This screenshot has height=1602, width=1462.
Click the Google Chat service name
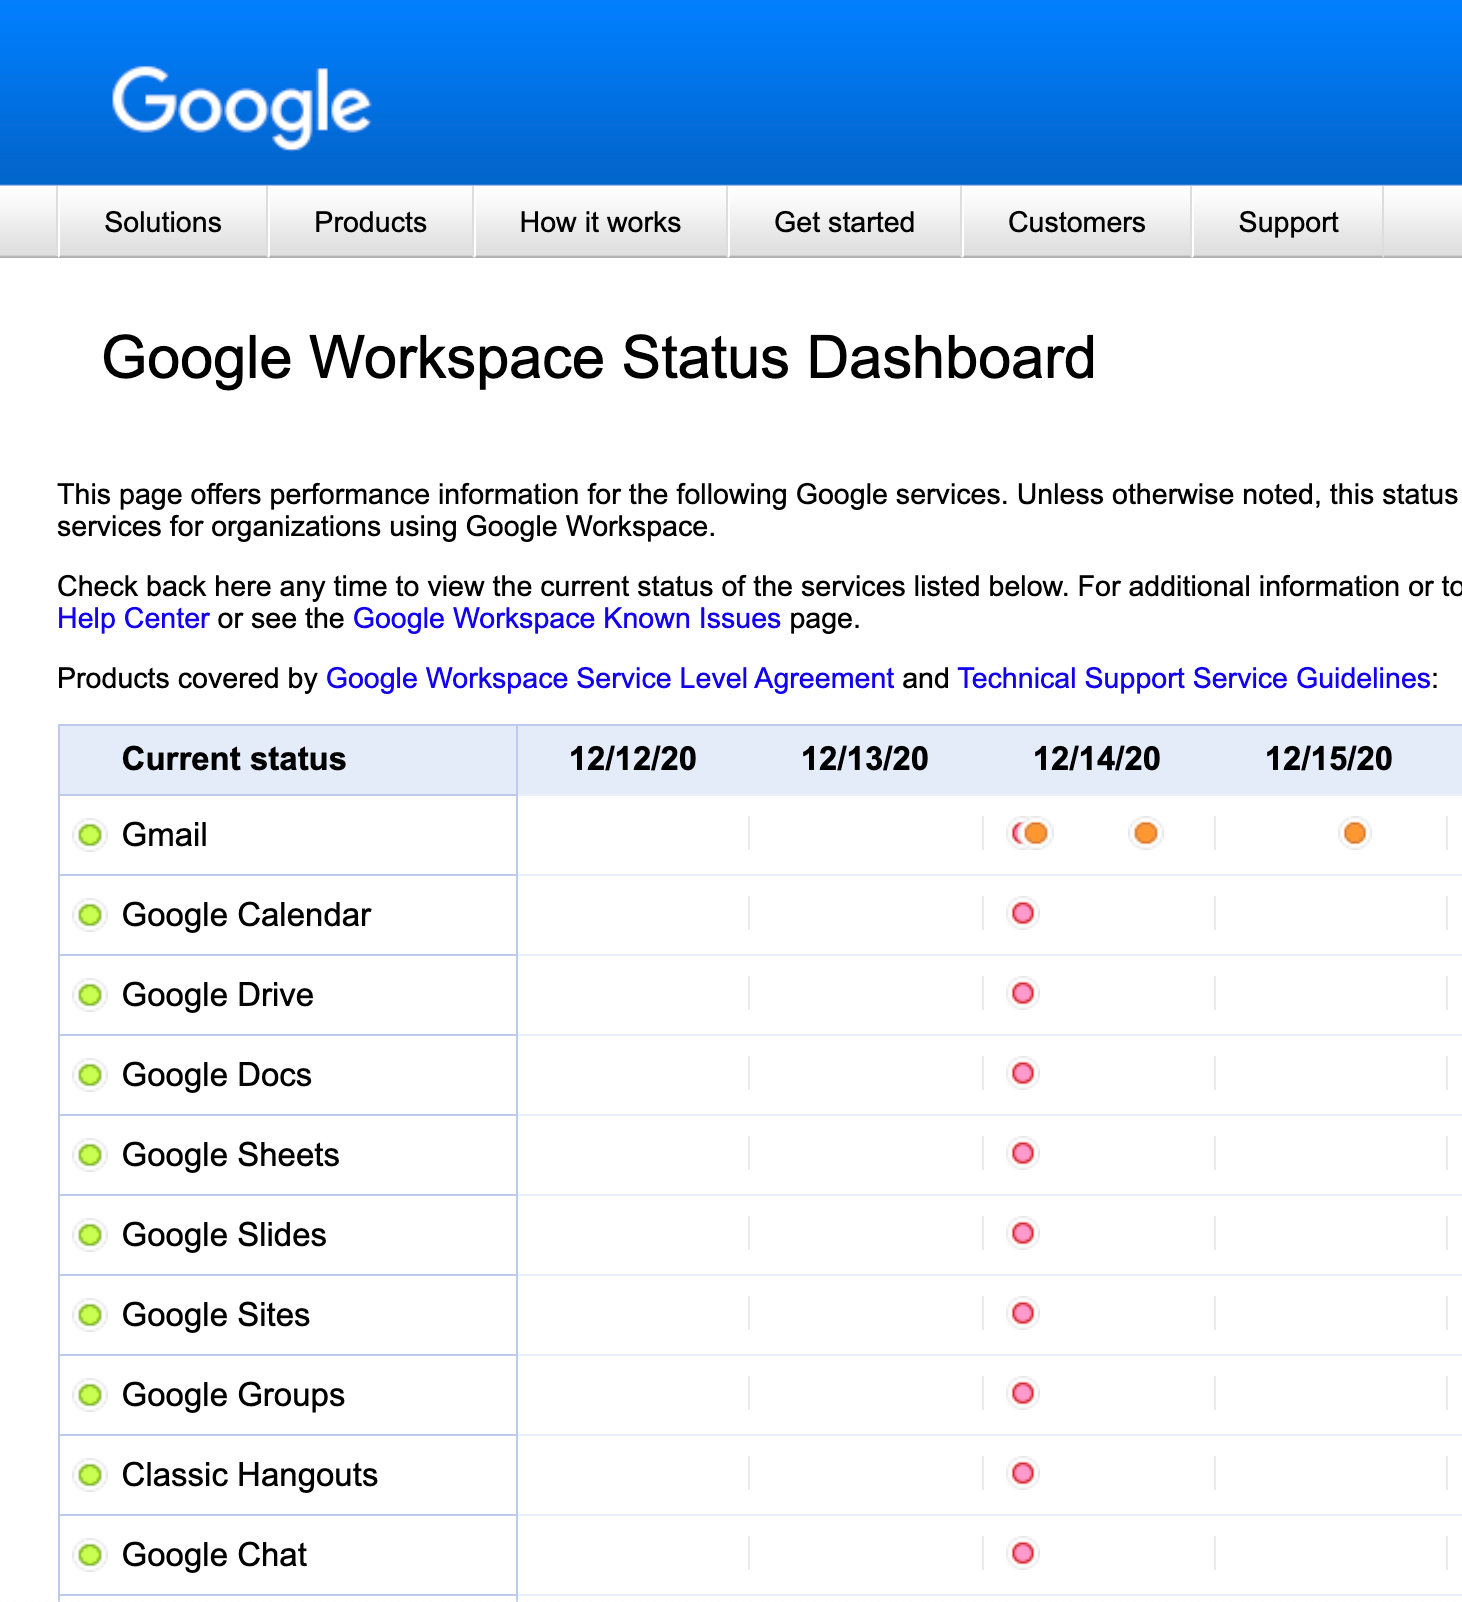coord(215,1555)
